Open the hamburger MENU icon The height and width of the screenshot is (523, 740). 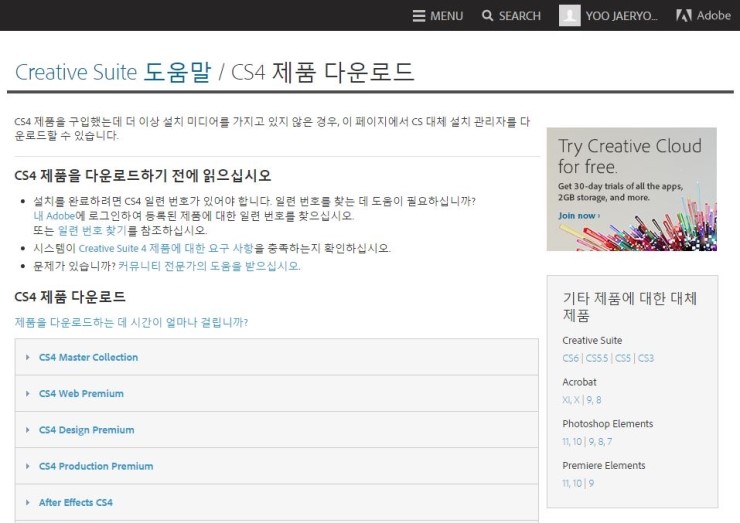pos(419,16)
